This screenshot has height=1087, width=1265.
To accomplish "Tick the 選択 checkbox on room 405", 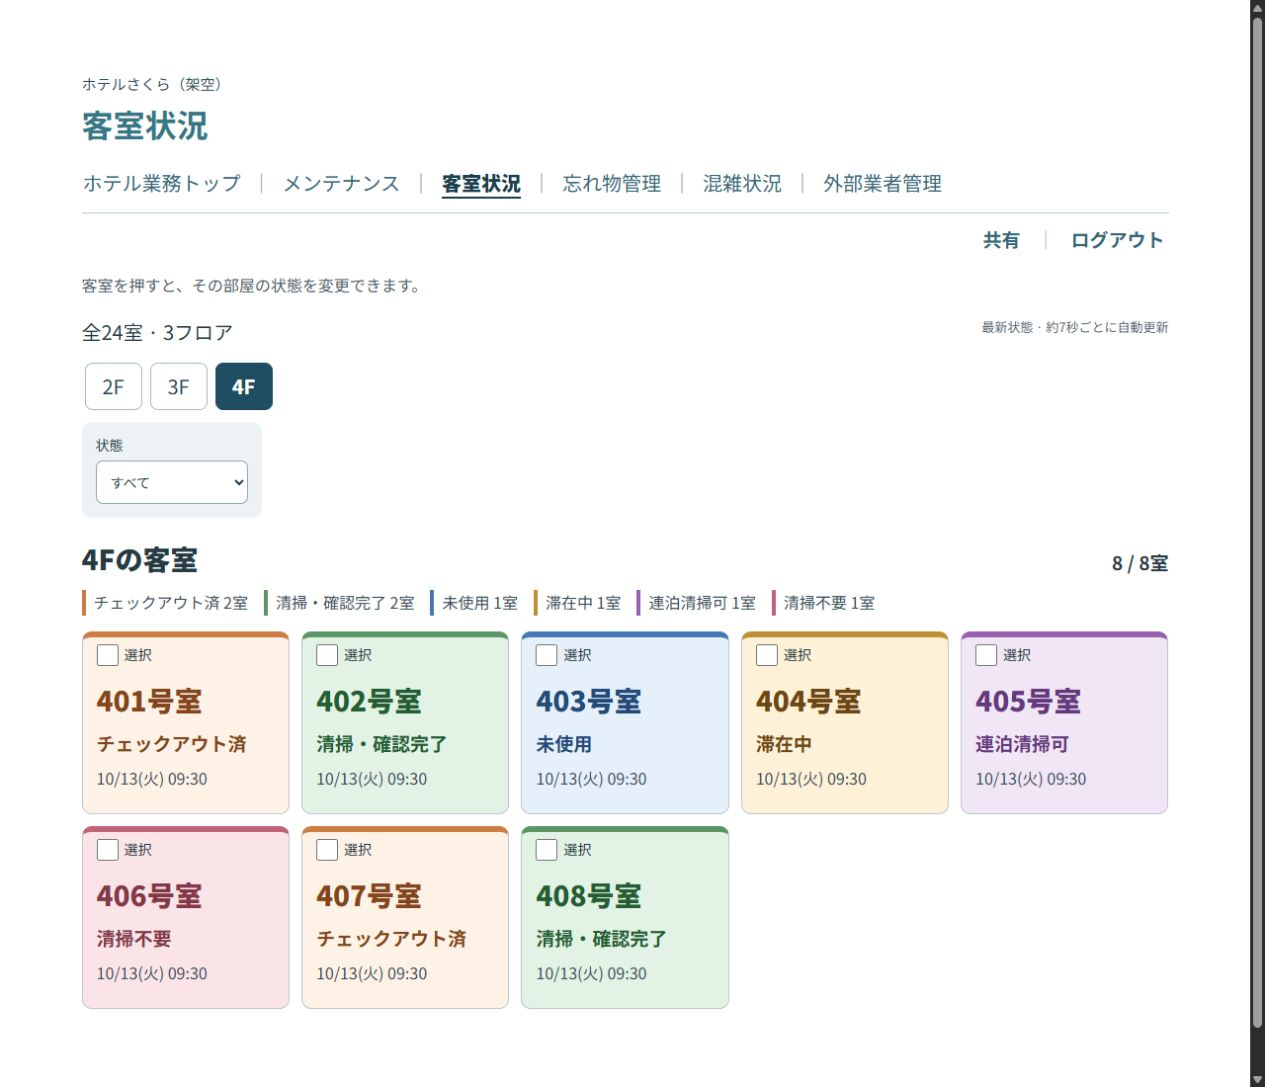I will pyautogui.click(x=986, y=655).
